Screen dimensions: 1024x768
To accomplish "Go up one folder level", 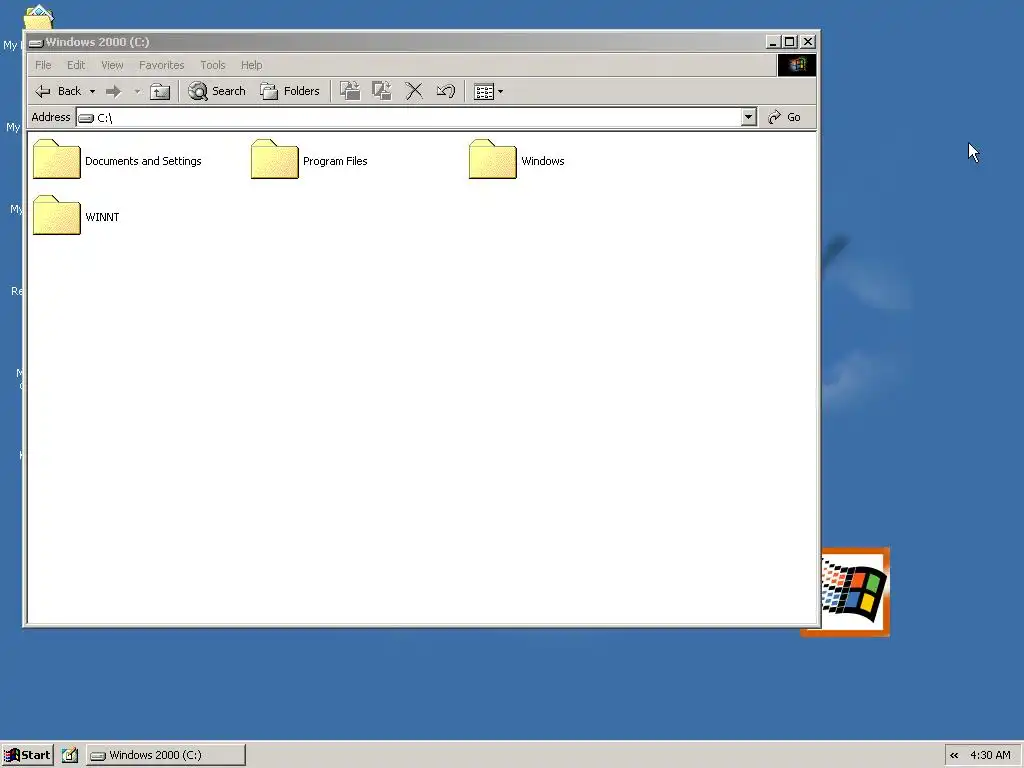I will click(x=160, y=91).
